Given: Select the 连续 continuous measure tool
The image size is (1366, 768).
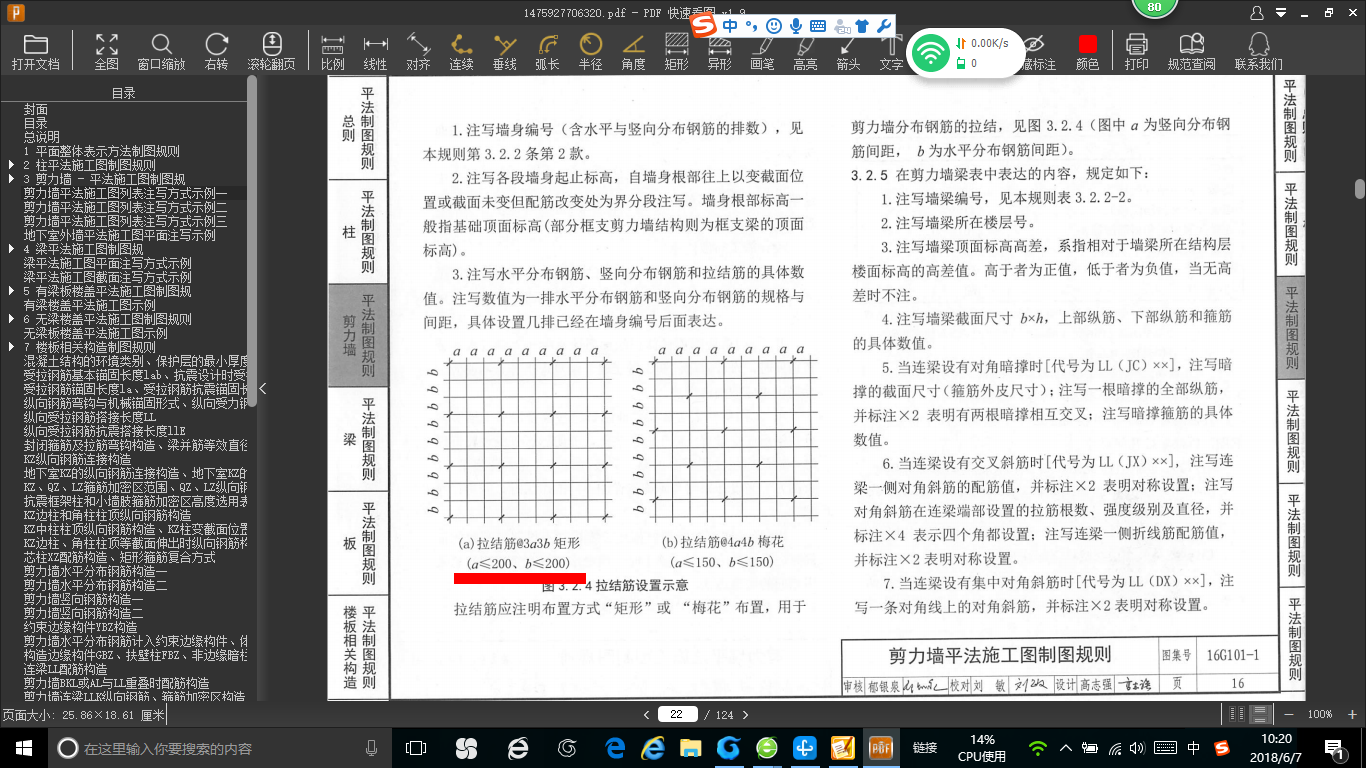Looking at the screenshot, I should [x=461, y=51].
